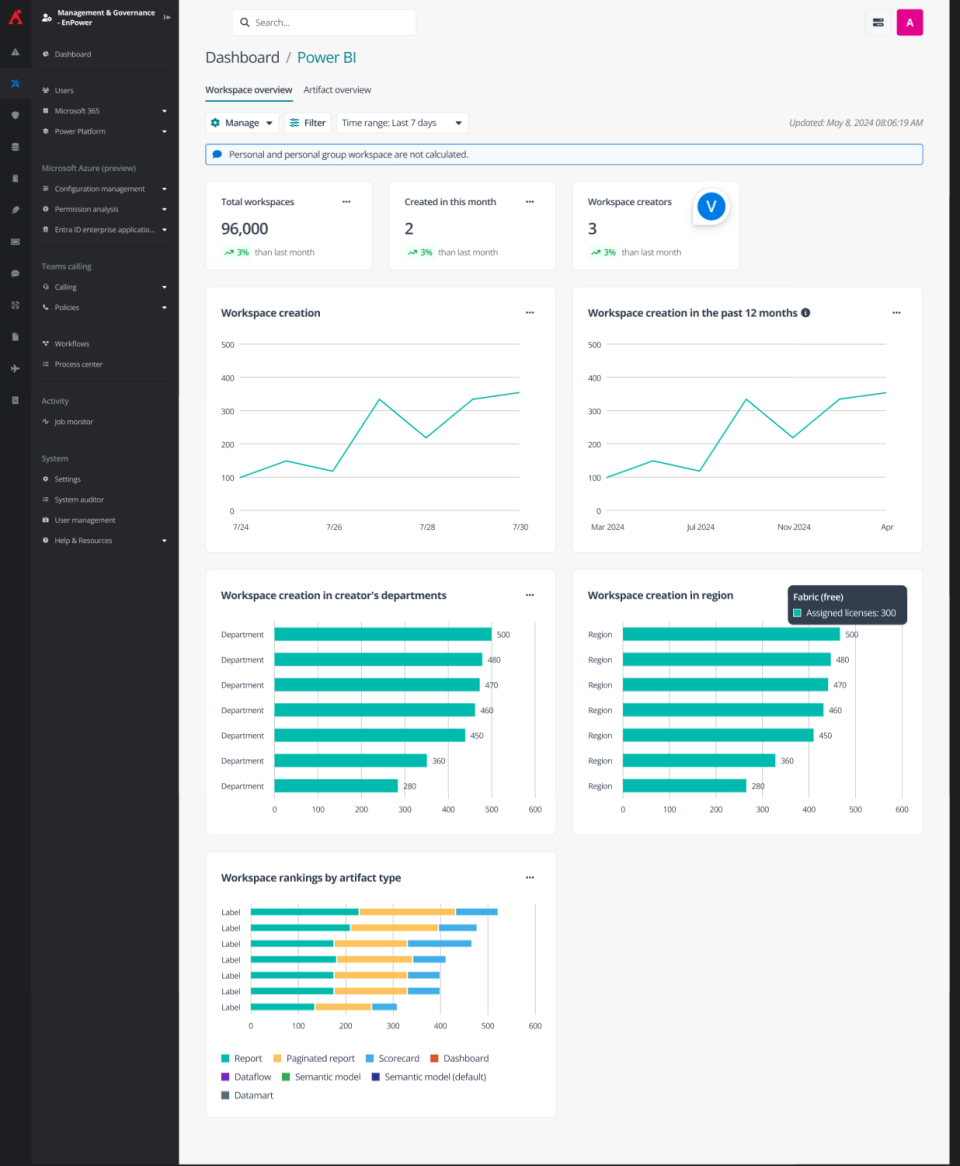Click the search magnifier icon
960x1166 pixels.
click(245, 22)
